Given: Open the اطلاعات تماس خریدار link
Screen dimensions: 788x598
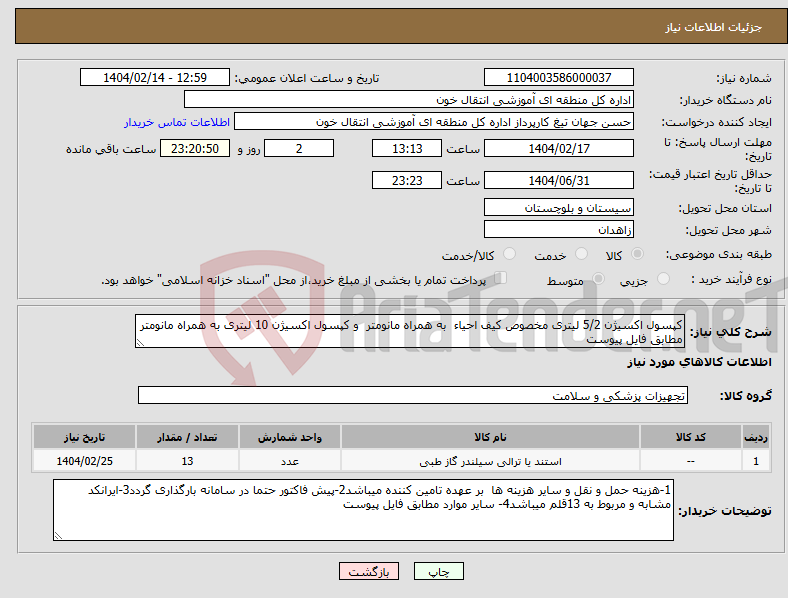Looking at the screenshot, I should click(x=177, y=122).
